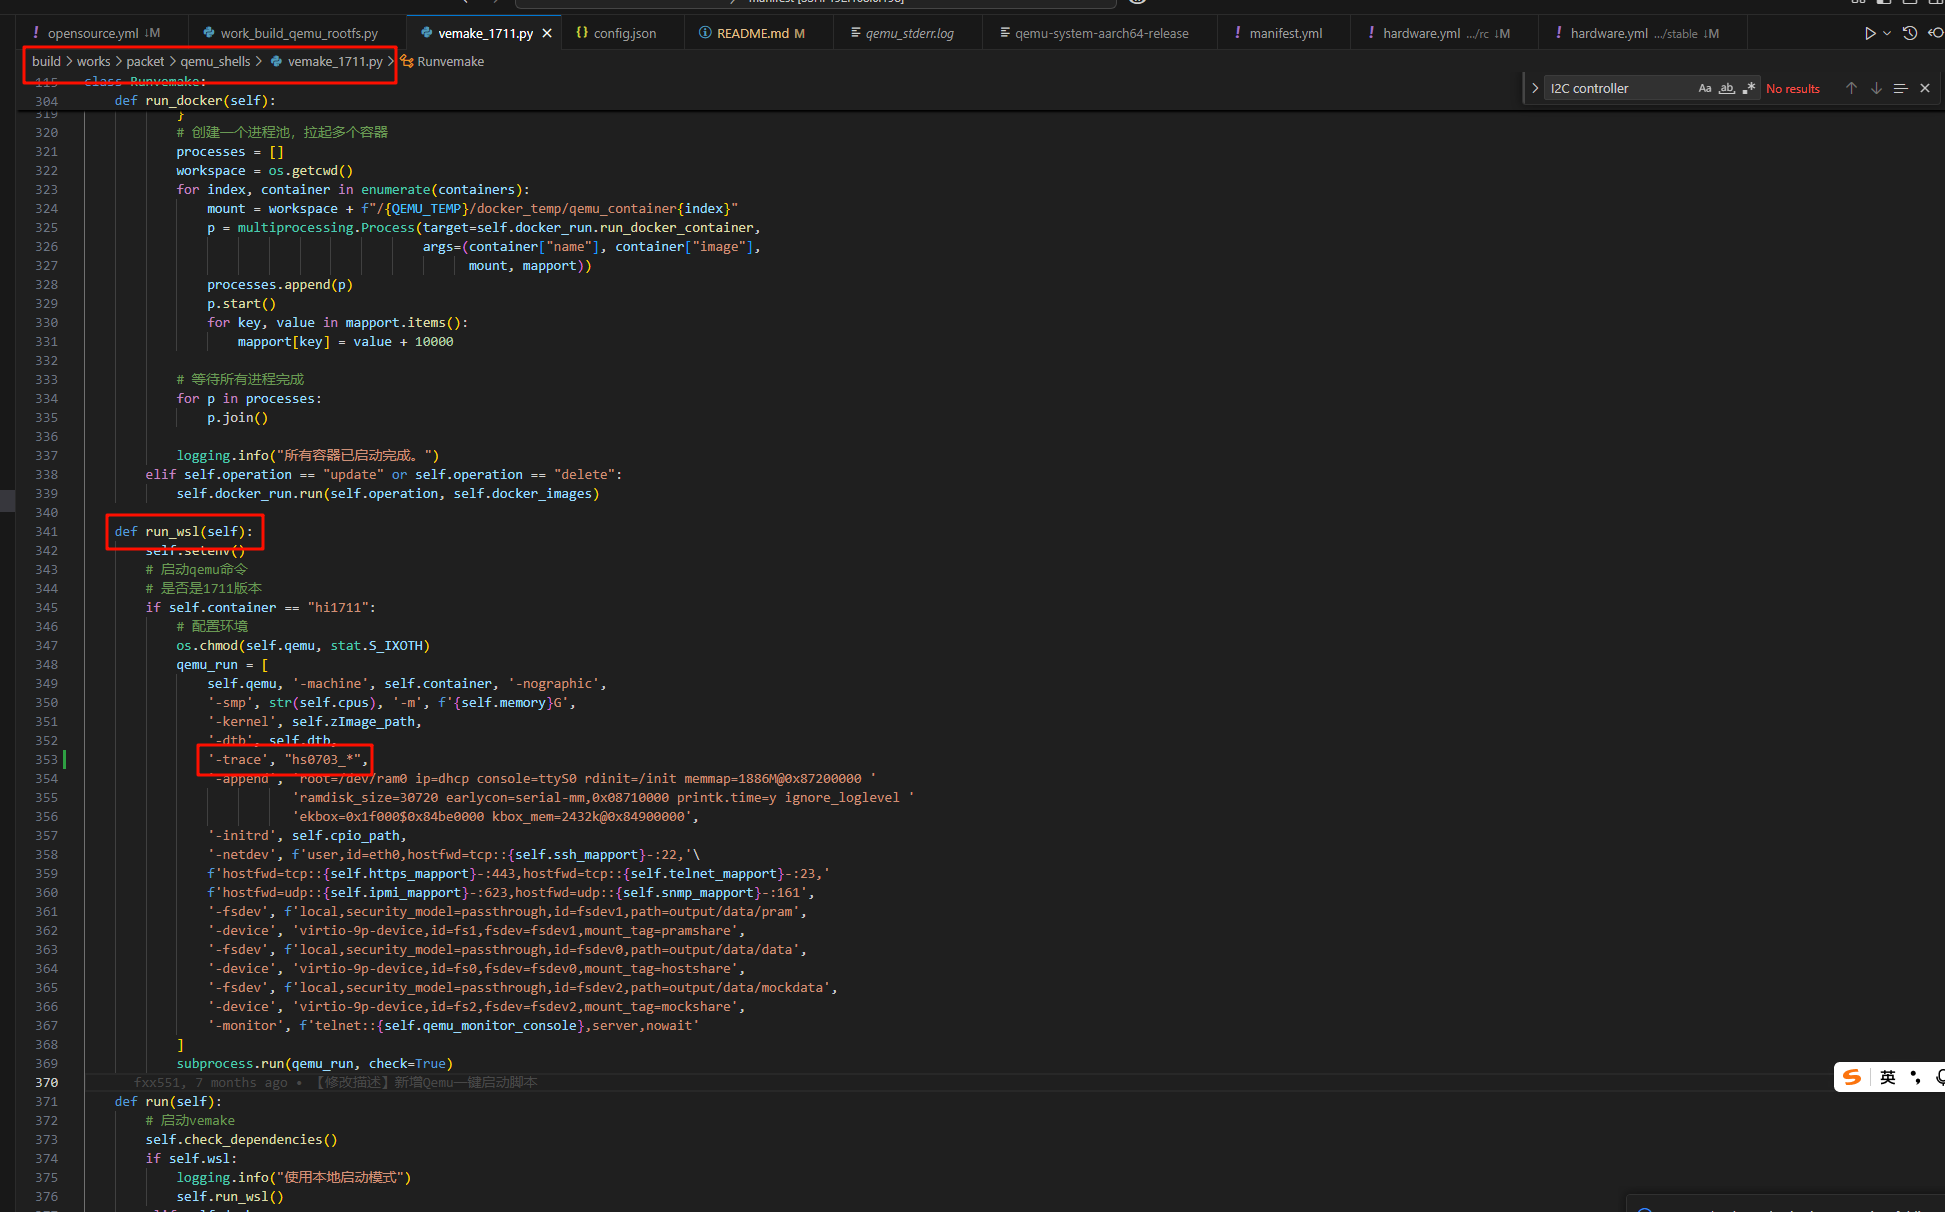The height and width of the screenshot is (1212, 1945).
Task: Go to previous match arrow
Action: coord(1851,88)
